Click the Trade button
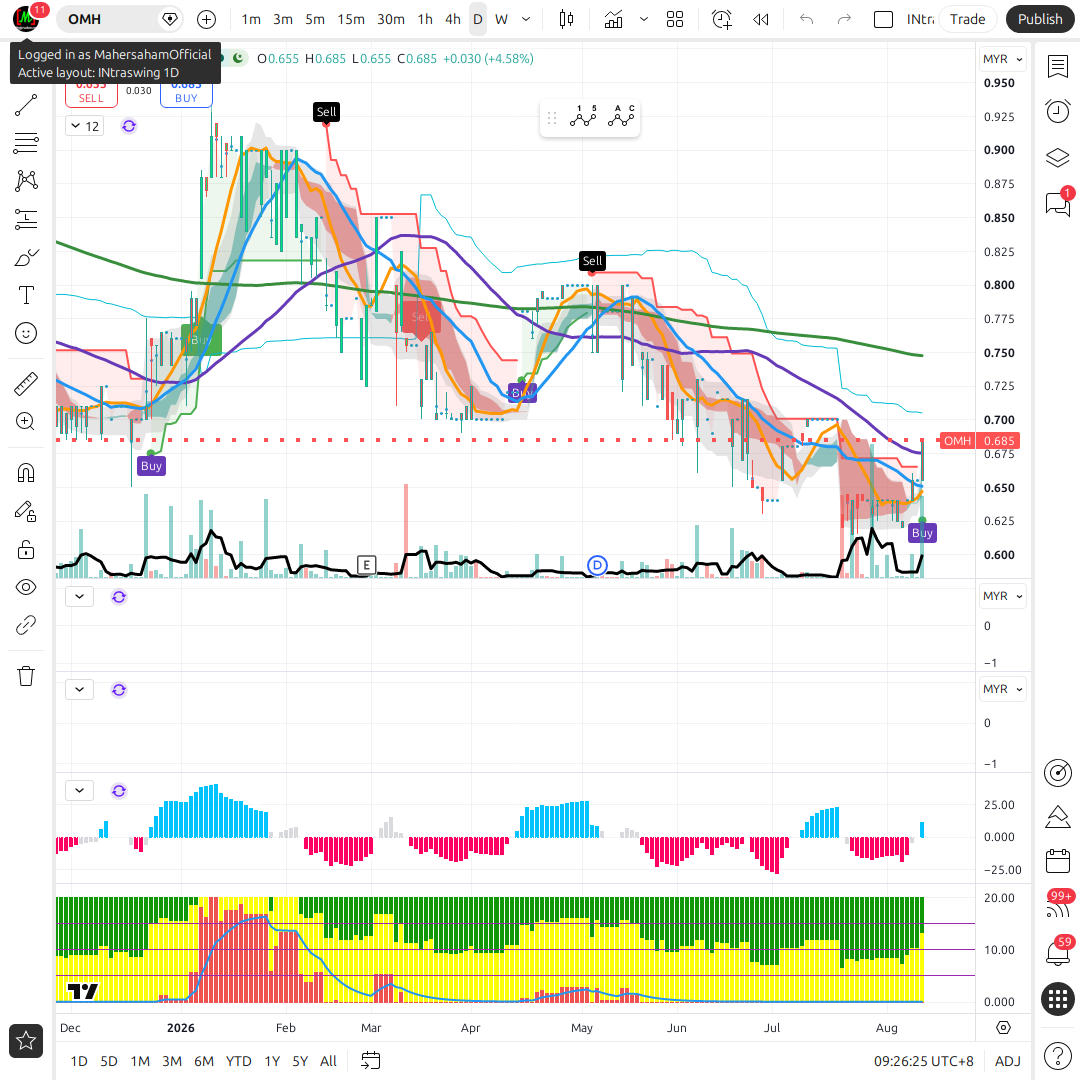 [x=967, y=19]
